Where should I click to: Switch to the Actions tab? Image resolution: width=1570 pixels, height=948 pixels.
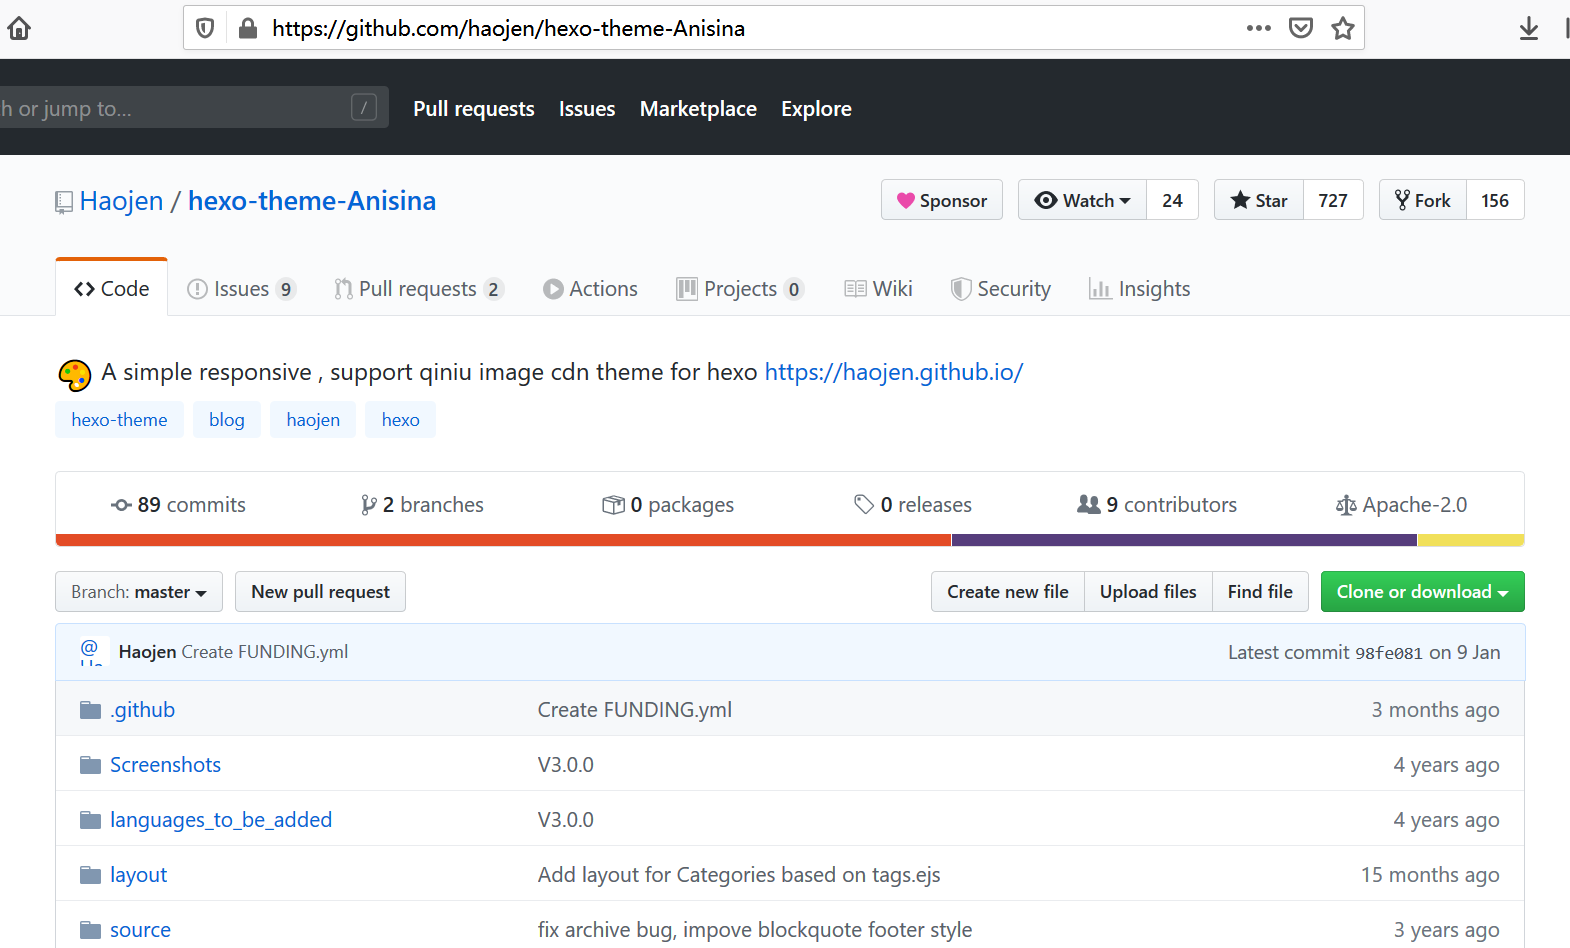click(590, 289)
